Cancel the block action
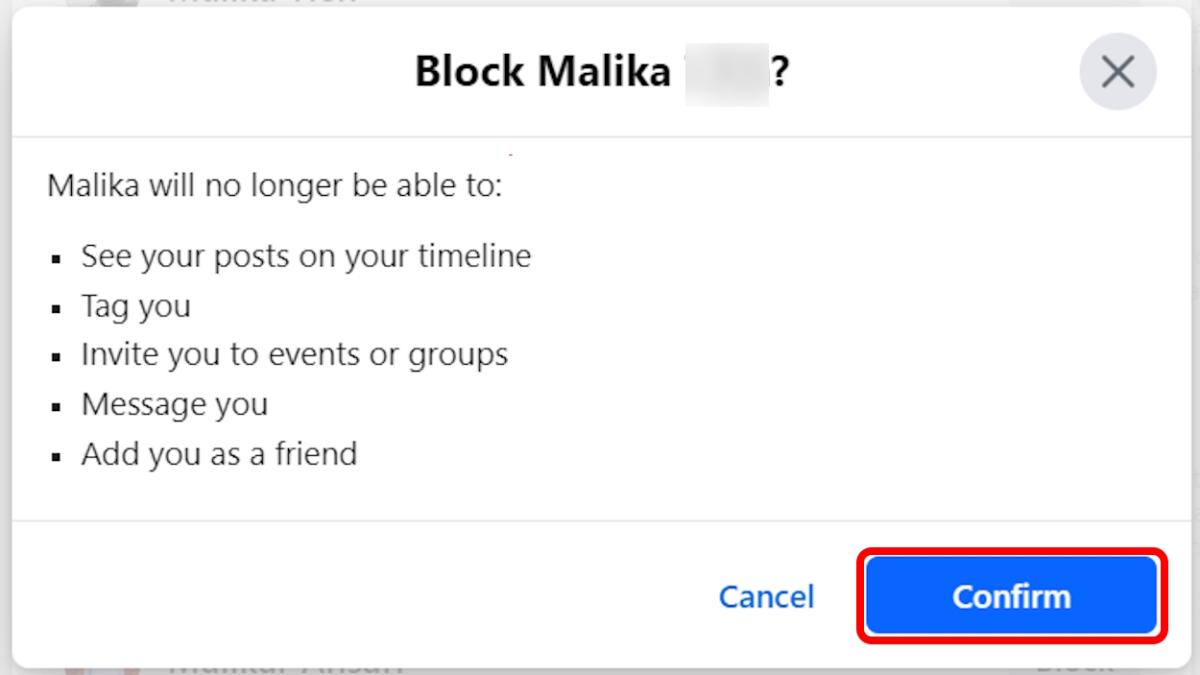Screen dimensions: 1200x675 (x=766, y=596)
